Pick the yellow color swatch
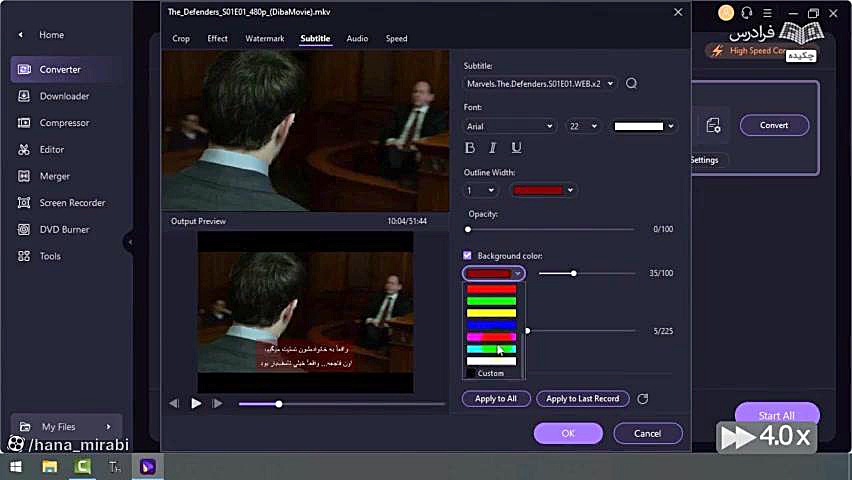 (x=491, y=313)
